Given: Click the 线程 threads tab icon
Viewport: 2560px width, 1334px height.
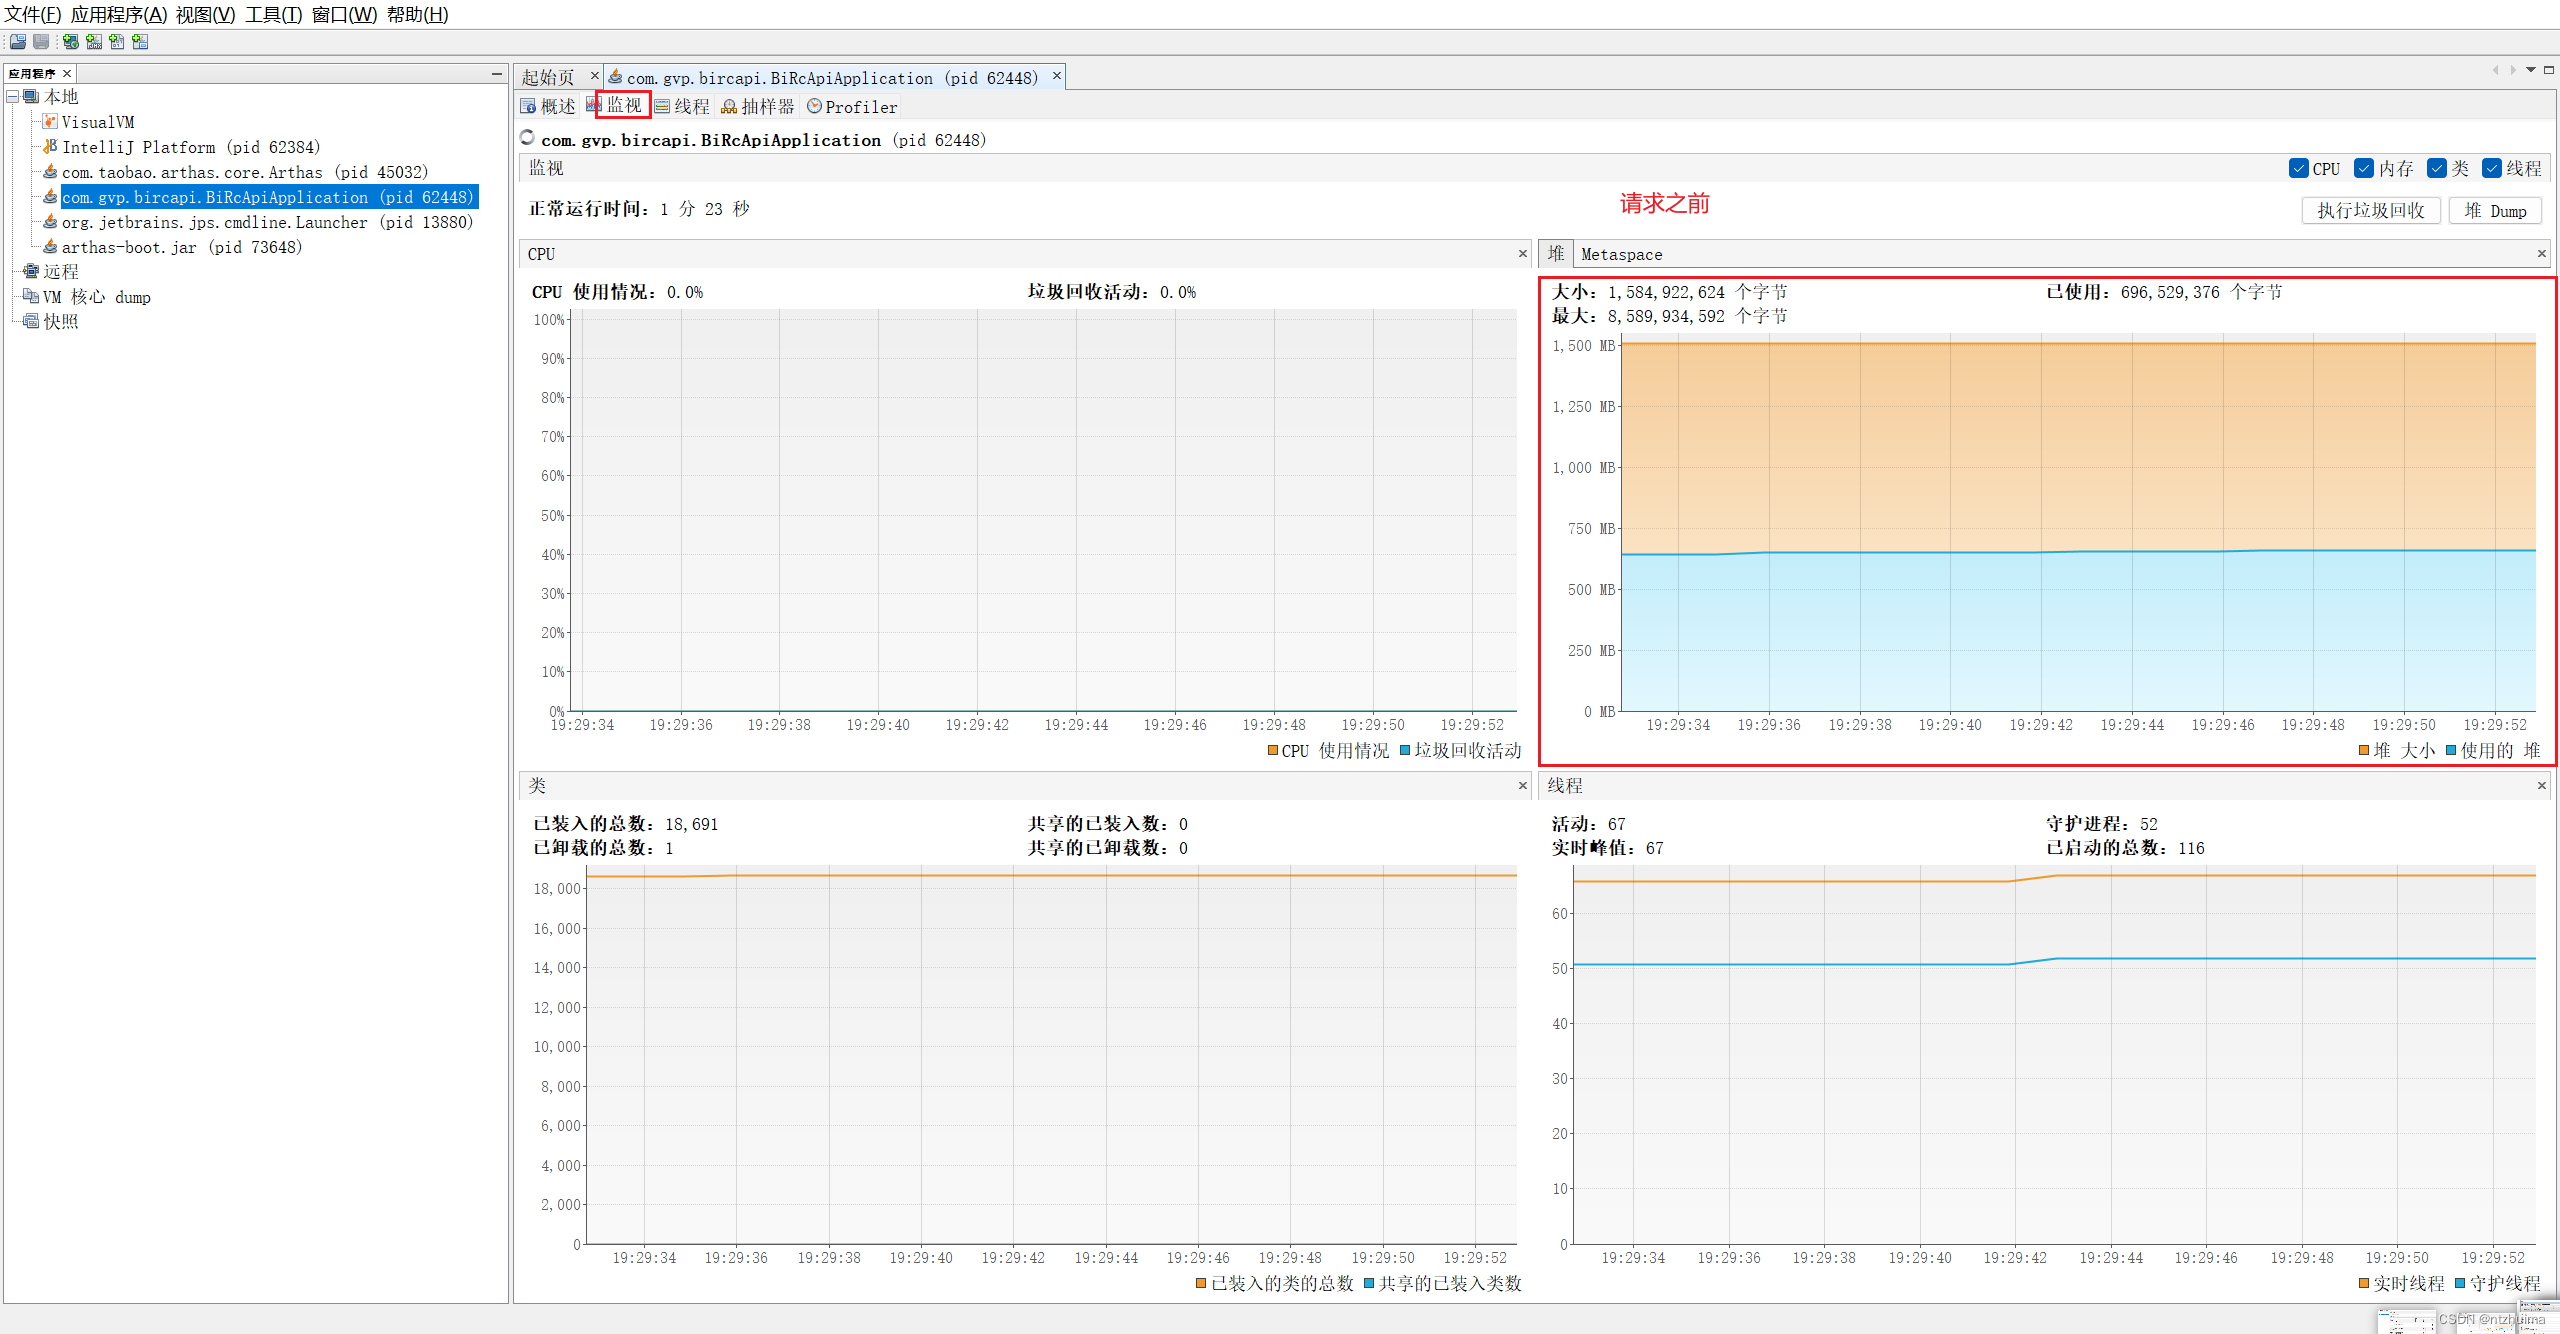Looking at the screenshot, I should pos(662,107).
